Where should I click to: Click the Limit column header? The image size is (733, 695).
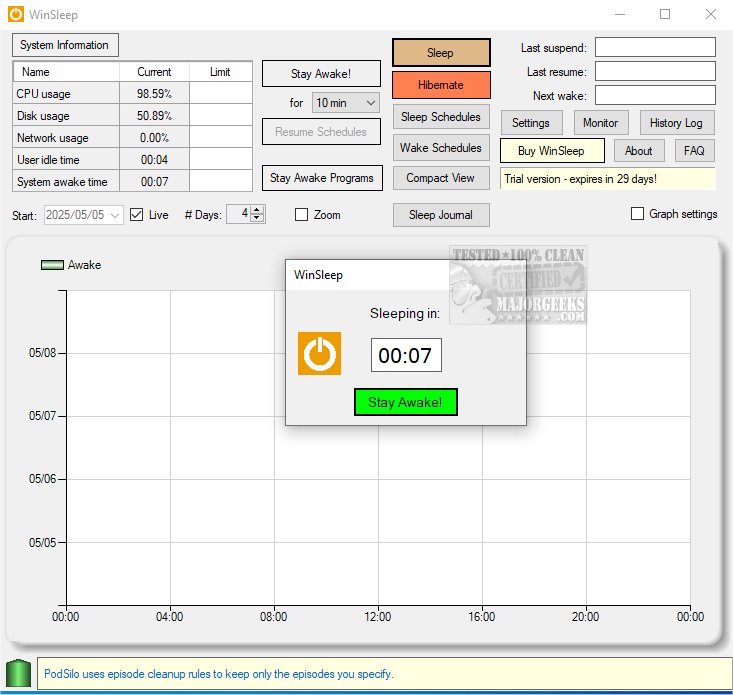coord(221,72)
